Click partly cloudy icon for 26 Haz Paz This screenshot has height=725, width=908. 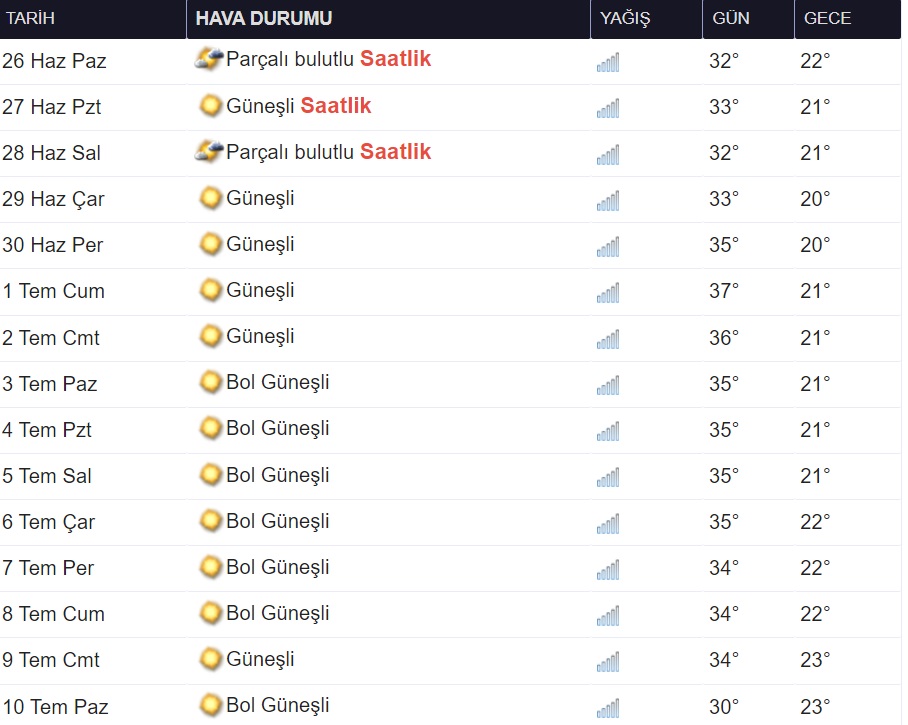click(x=209, y=59)
